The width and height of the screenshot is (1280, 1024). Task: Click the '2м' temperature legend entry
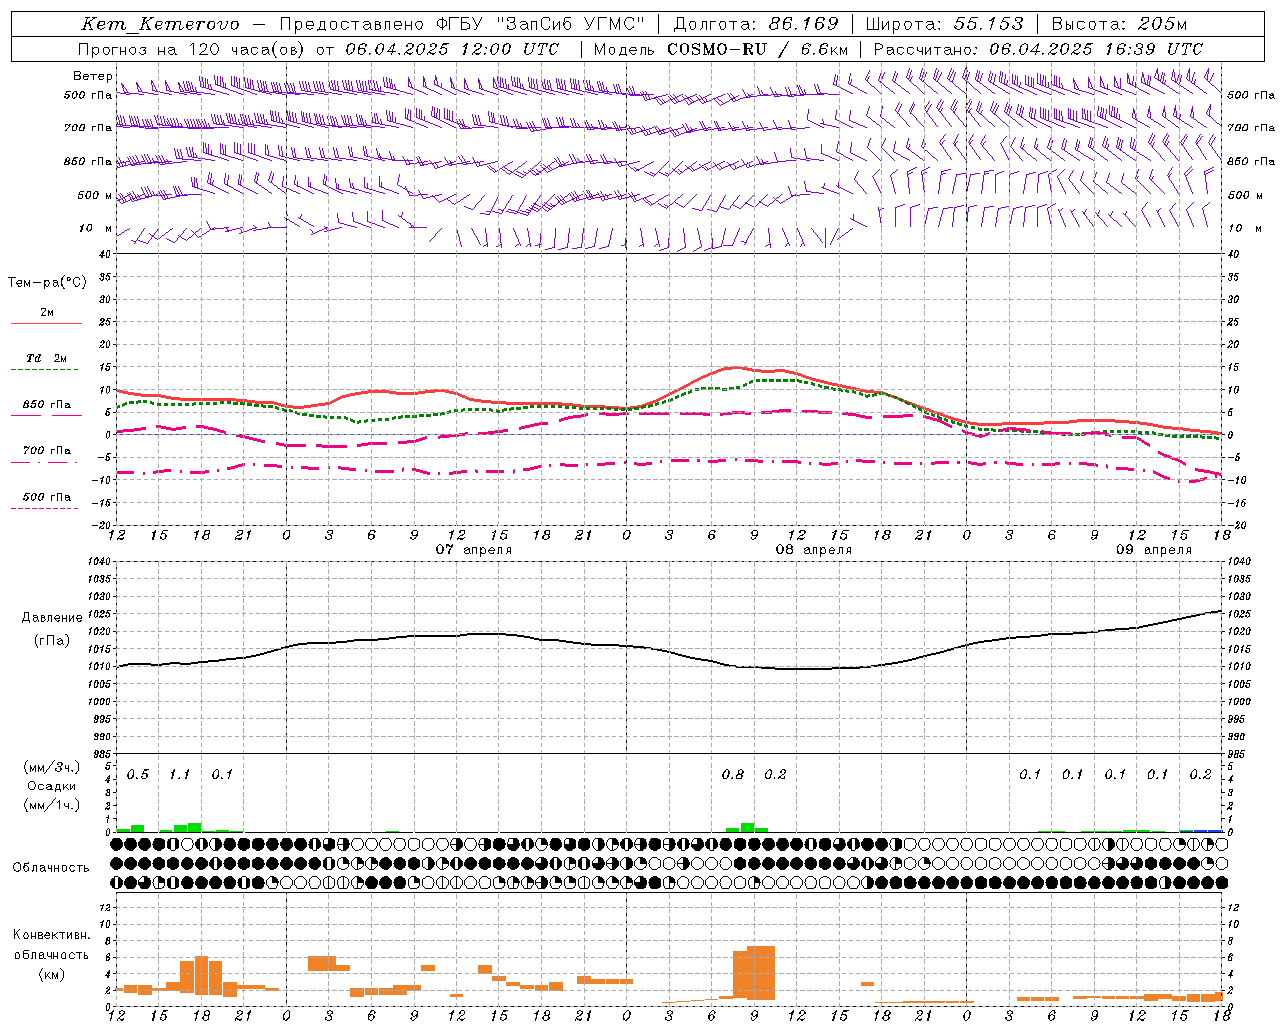click(x=47, y=313)
